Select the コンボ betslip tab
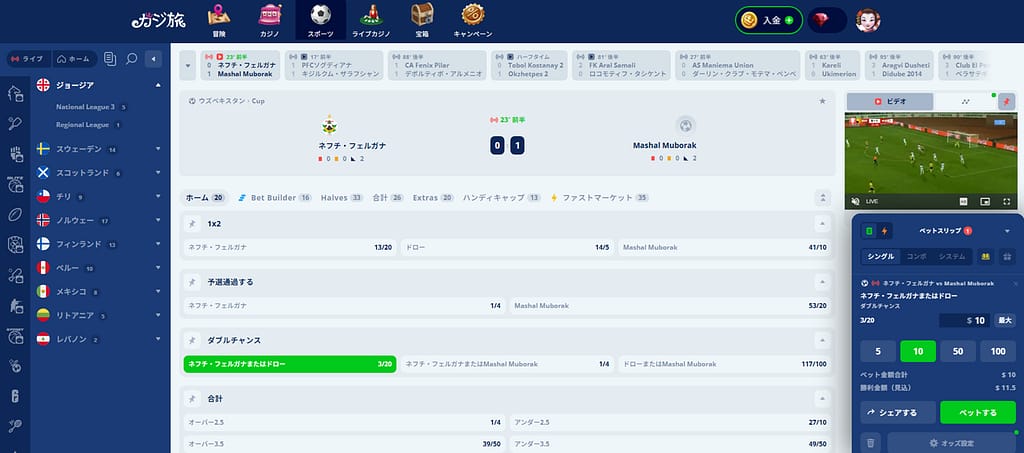 pyautogui.click(x=916, y=257)
